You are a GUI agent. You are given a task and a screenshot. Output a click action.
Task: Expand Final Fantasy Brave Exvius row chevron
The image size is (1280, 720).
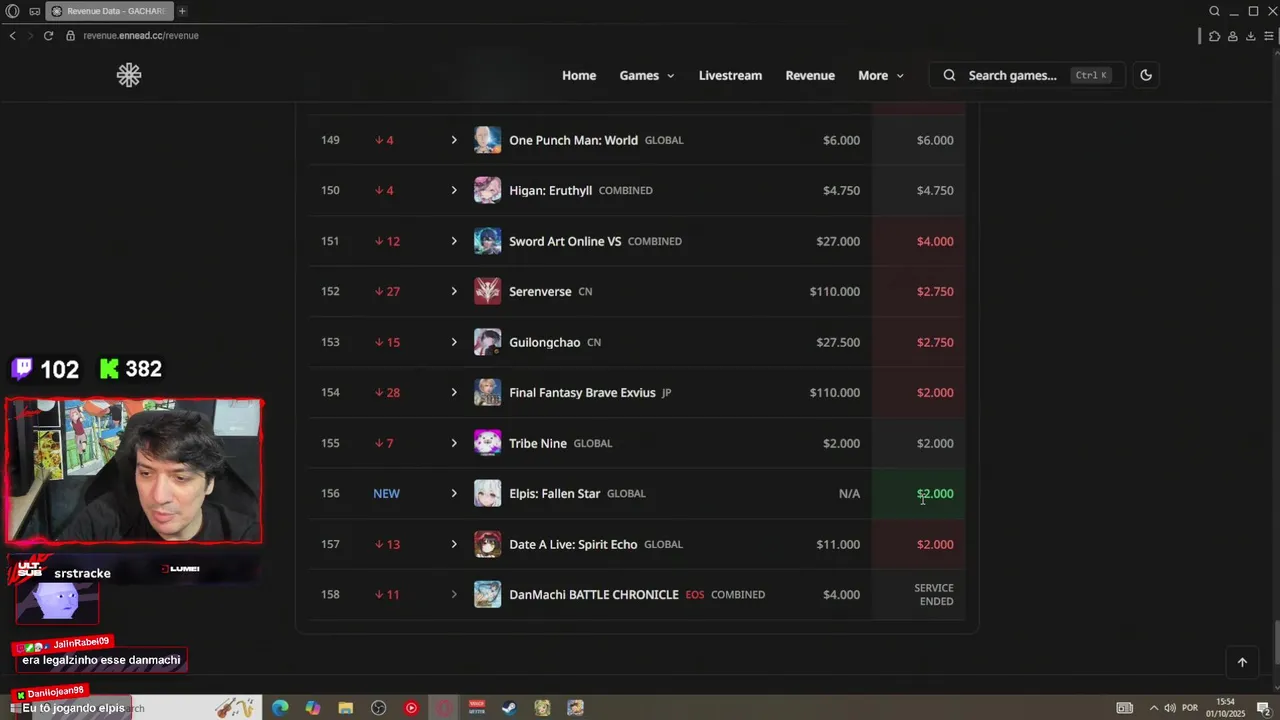click(453, 392)
